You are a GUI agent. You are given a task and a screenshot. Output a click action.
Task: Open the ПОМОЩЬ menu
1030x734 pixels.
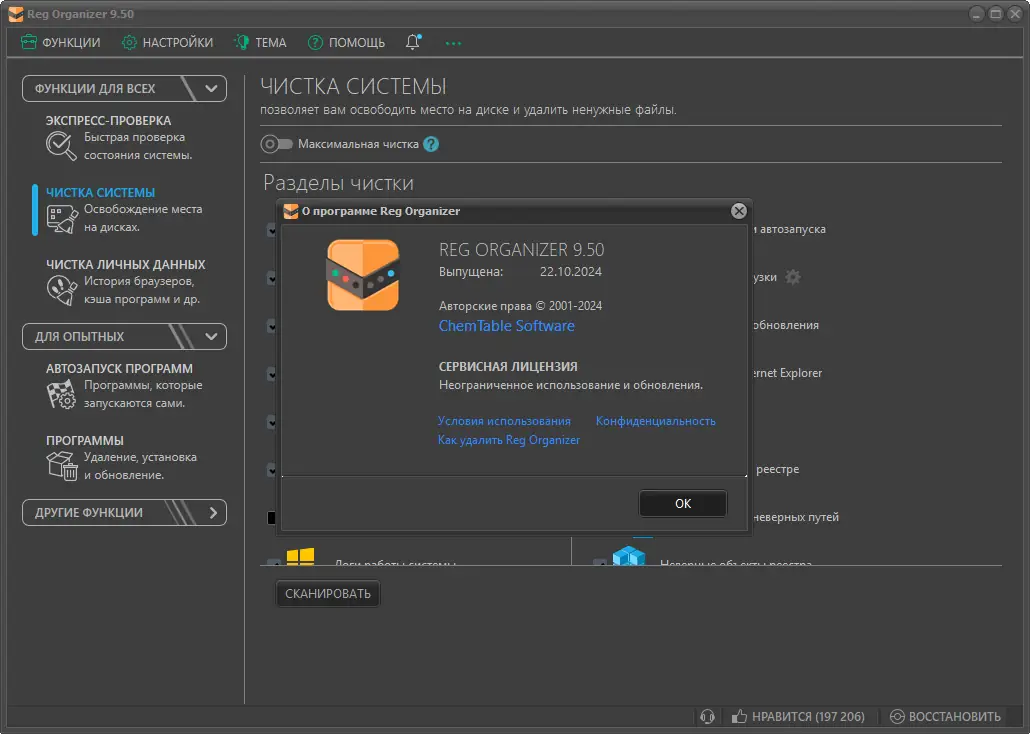point(346,43)
